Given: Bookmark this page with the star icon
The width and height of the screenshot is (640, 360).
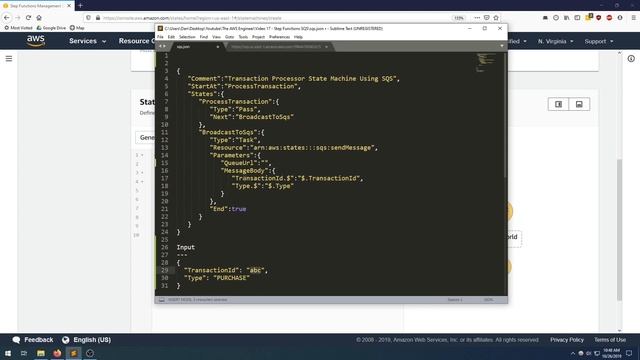Looking at the screenshot, I should point(496,18).
